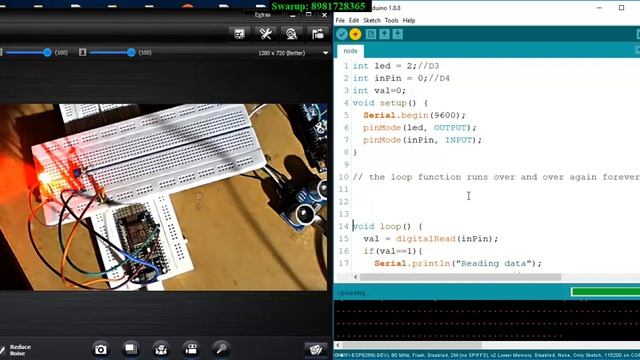The image size is (640, 360).
Task: Click the portrait icon beside second slider
Action: 82,52
